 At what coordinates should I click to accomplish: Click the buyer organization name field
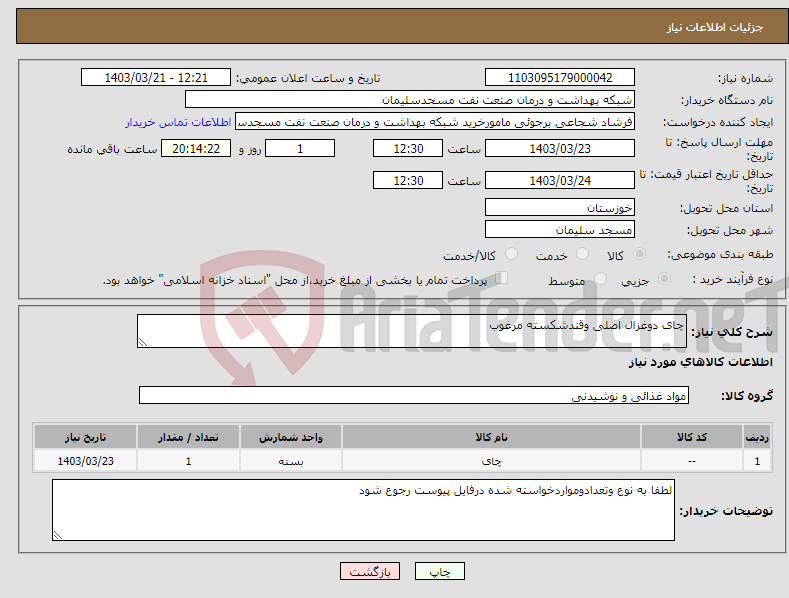[x=410, y=100]
